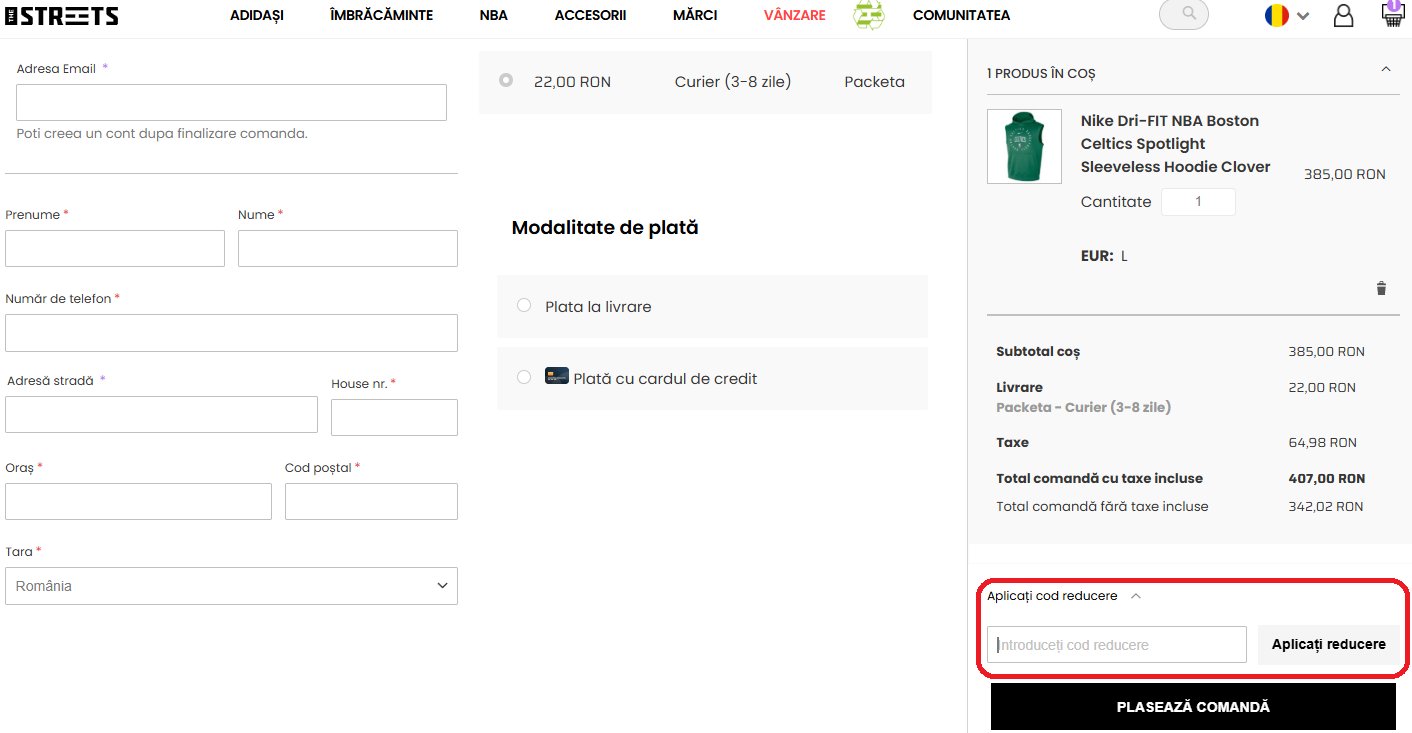This screenshot has width=1412, height=733.
Task: Collapse the Aplicați cod reducere section
Action: (1135, 596)
